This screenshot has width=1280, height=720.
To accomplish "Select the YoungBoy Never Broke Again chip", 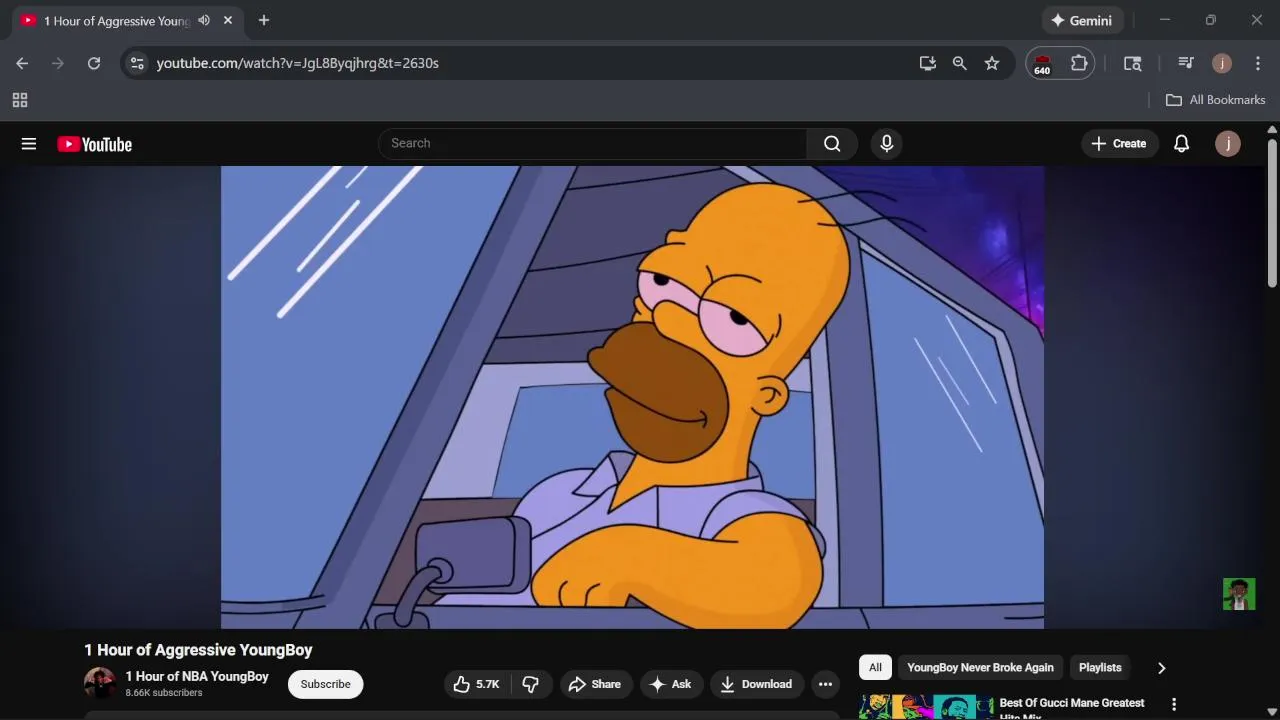I will (x=980, y=668).
